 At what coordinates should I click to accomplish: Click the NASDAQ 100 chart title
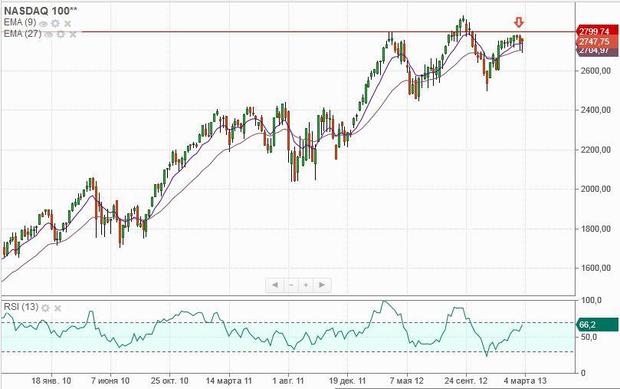[41, 11]
